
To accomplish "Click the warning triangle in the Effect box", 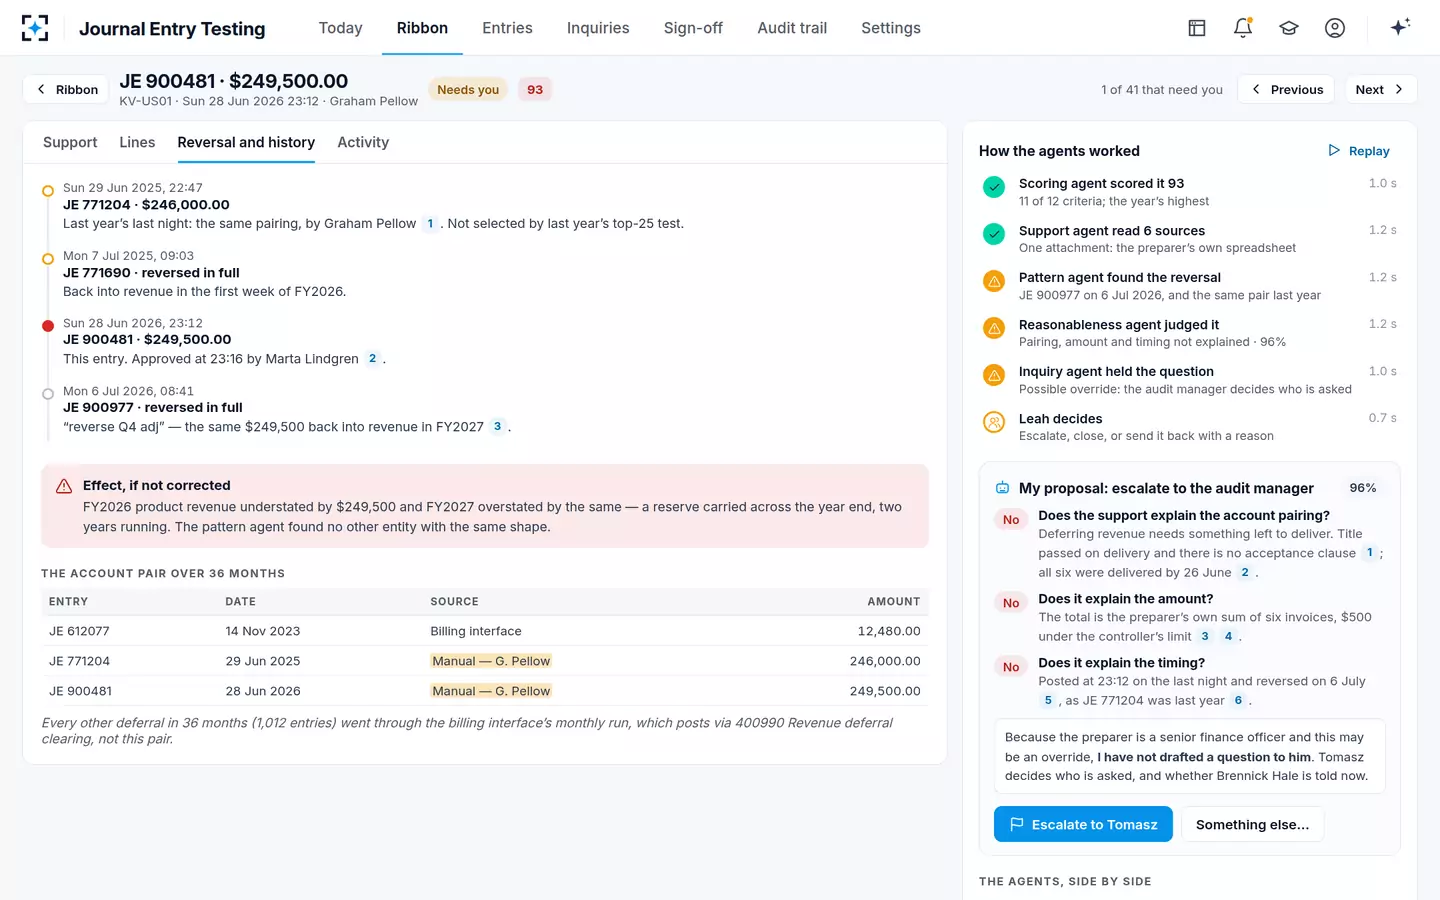I will (64, 486).
